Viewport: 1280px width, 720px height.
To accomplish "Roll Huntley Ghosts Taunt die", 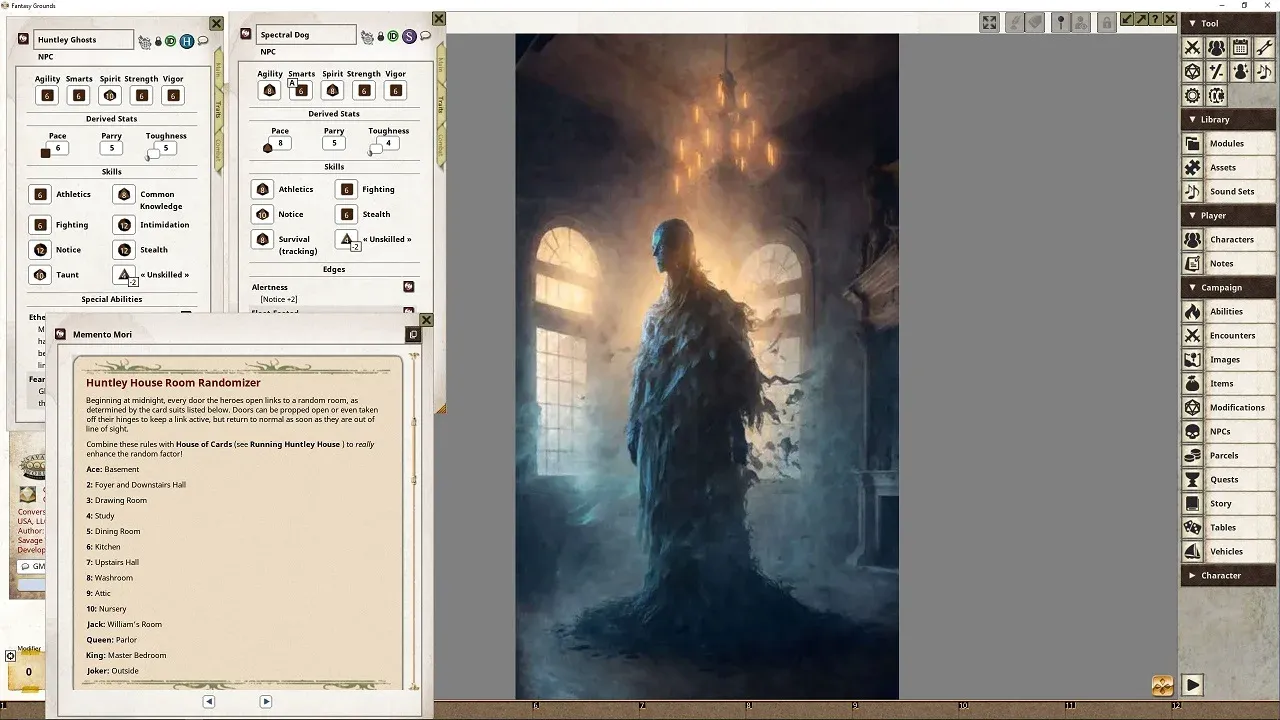I will [x=40, y=275].
